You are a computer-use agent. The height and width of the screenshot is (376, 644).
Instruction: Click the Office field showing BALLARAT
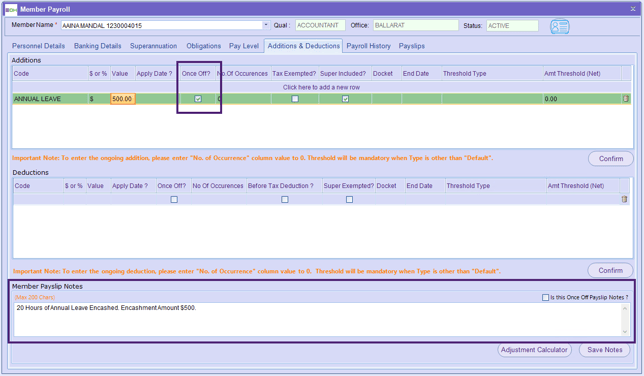[415, 25]
